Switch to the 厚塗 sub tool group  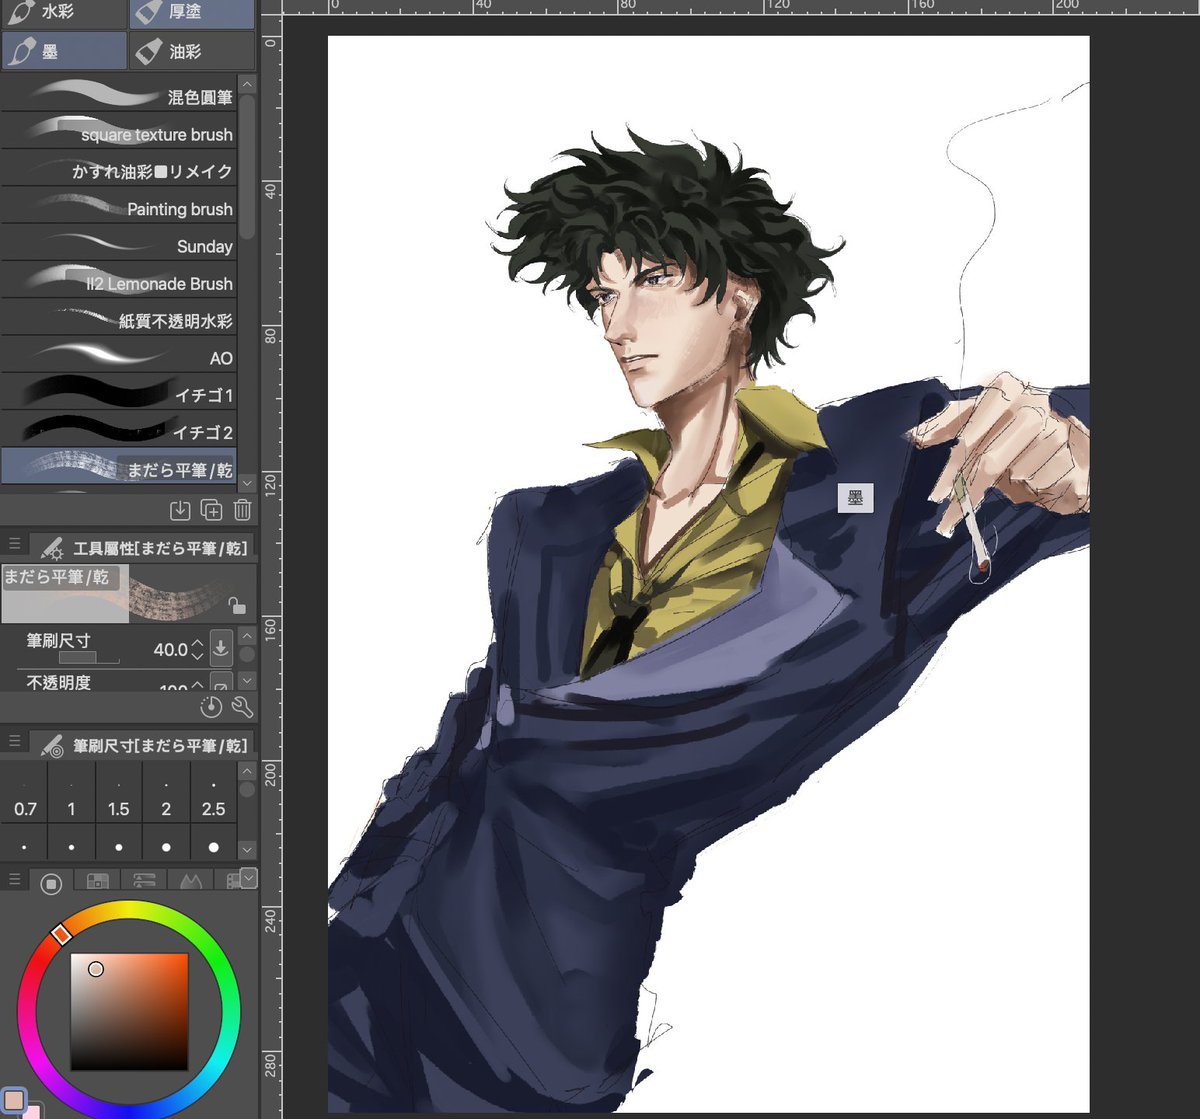pos(192,14)
